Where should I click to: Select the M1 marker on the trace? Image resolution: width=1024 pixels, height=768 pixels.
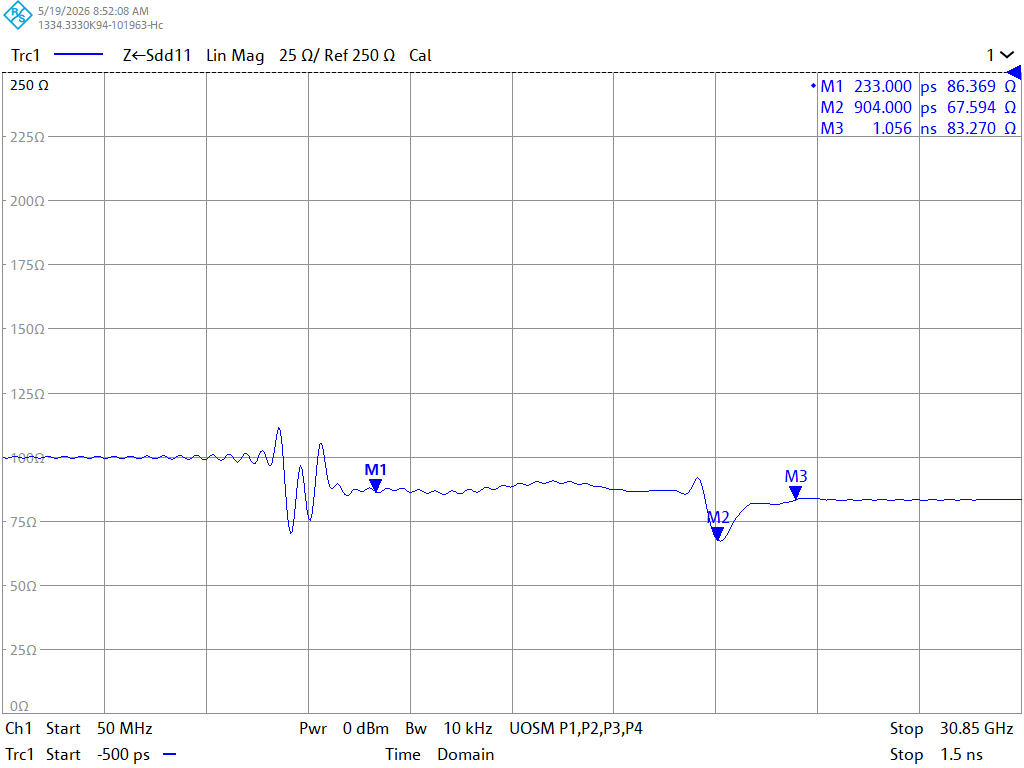[376, 485]
